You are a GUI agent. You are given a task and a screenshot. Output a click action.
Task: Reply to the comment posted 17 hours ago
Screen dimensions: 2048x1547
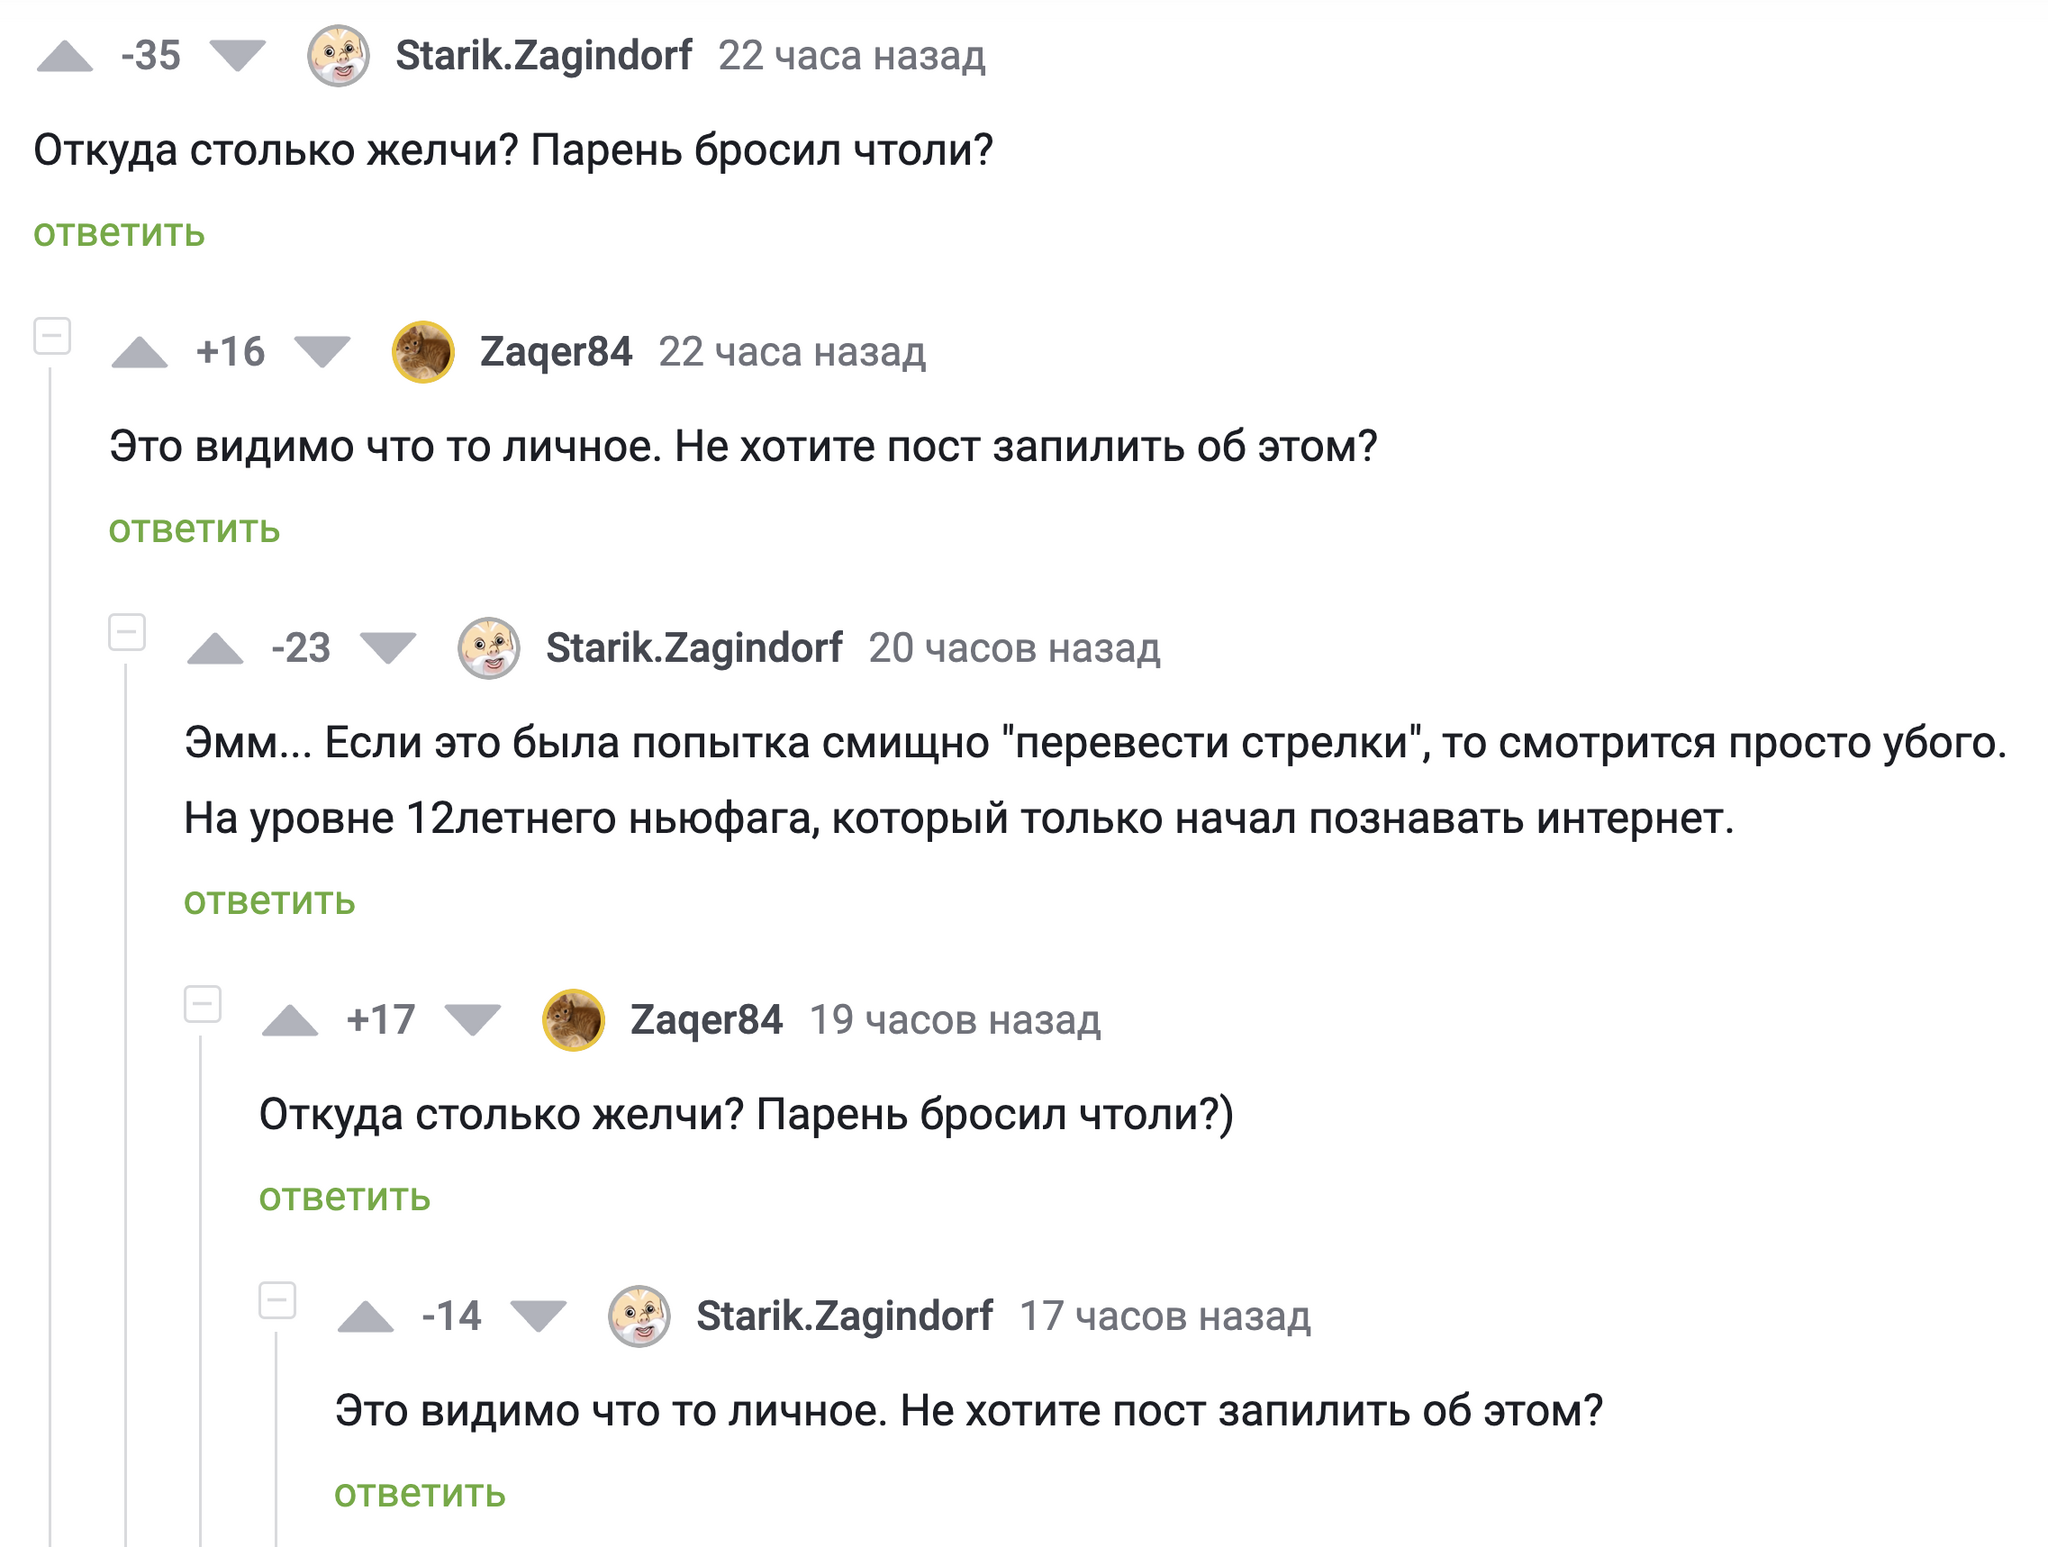[420, 1493]
